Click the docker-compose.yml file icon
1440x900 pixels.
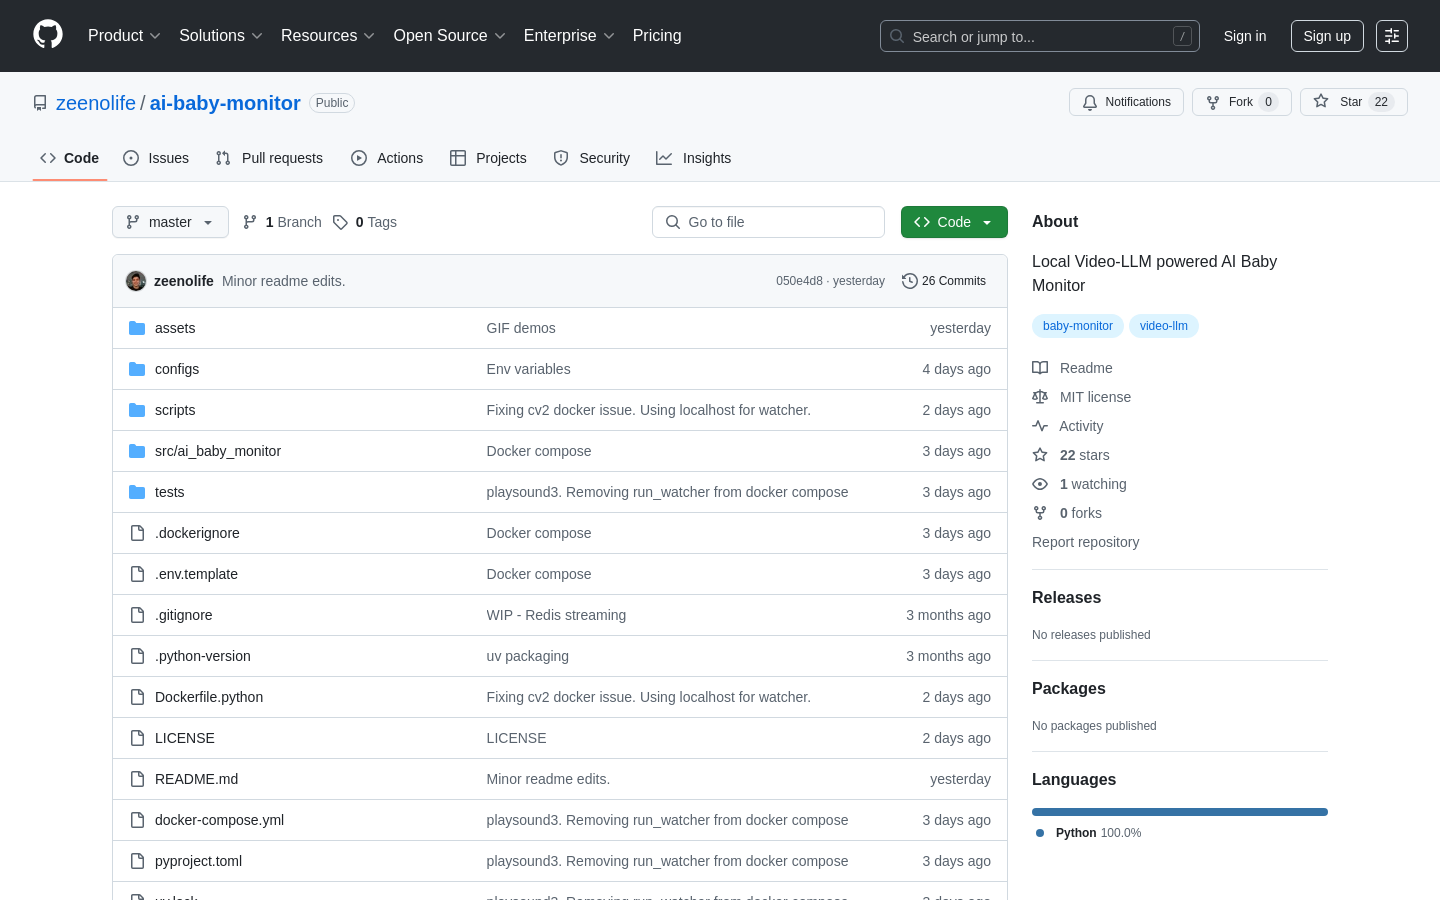coord(137,820)
